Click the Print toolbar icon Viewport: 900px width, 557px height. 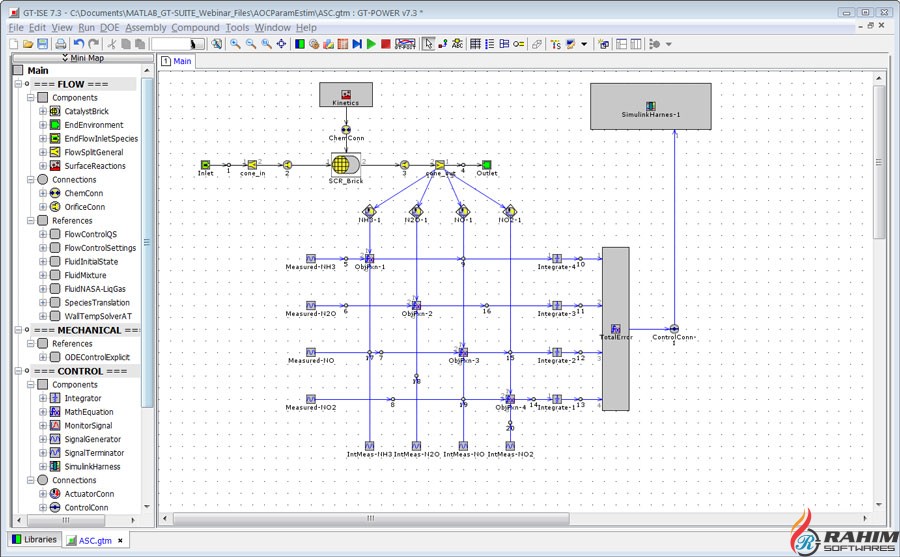click(60, 44)
